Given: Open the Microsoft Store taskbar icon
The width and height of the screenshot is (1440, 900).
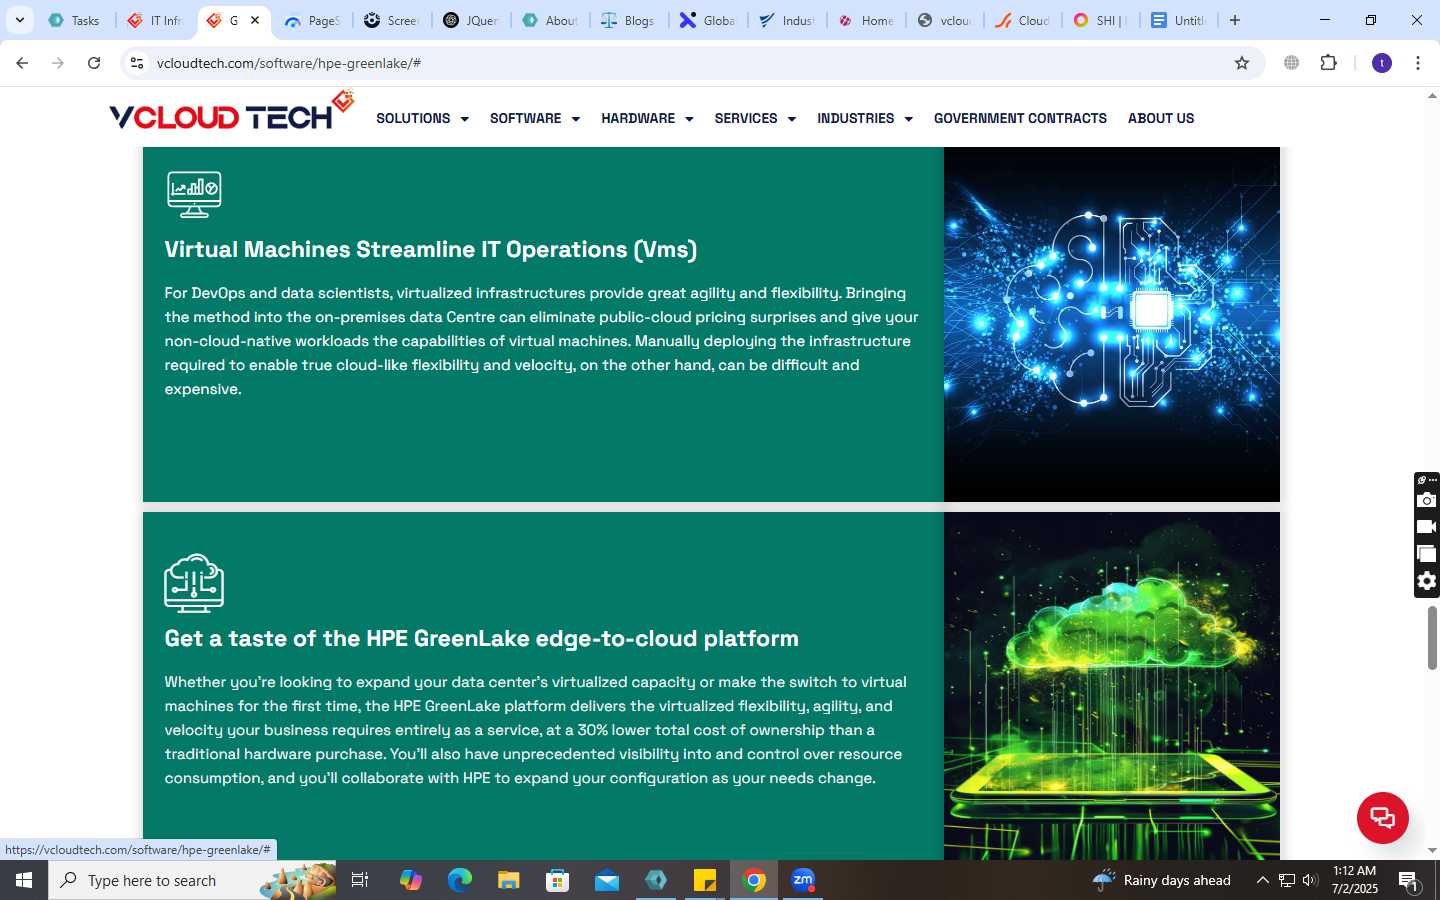Looking at the screenshot, I should point(558,880).
